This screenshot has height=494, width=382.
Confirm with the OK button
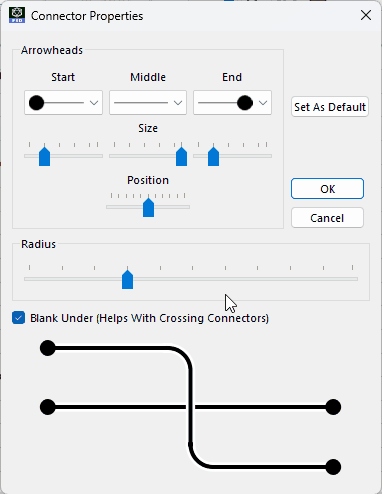pyautogui.click(x=327, y=189)
